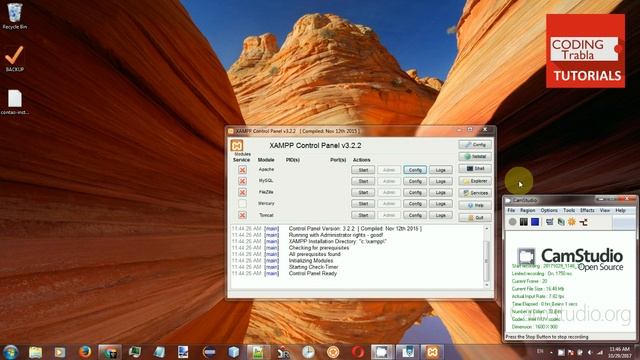
Task: Open the CamStudio Help menu
Action: 620,210
